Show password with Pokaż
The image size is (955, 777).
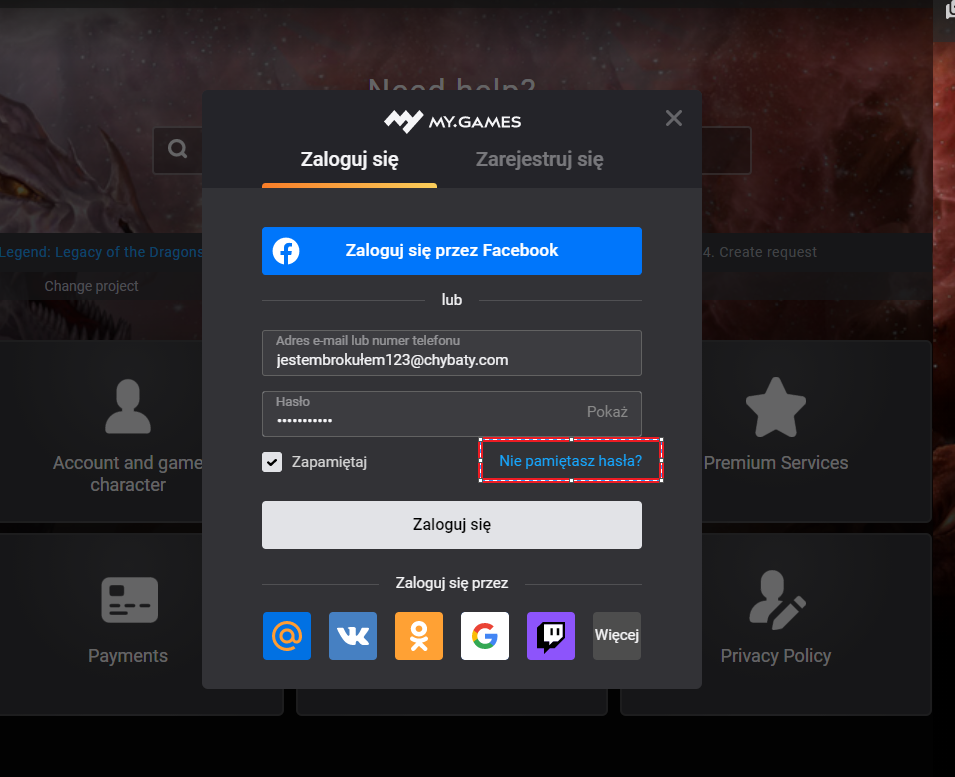point(607,412)
